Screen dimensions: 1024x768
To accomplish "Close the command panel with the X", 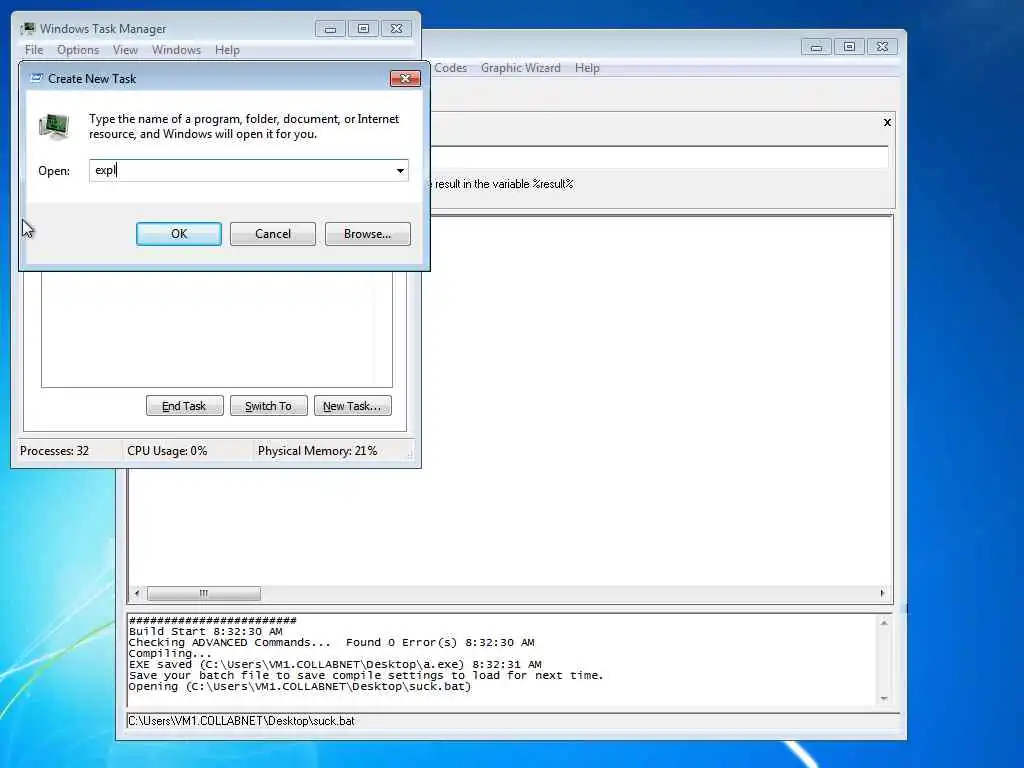I will tap(887, 122).
